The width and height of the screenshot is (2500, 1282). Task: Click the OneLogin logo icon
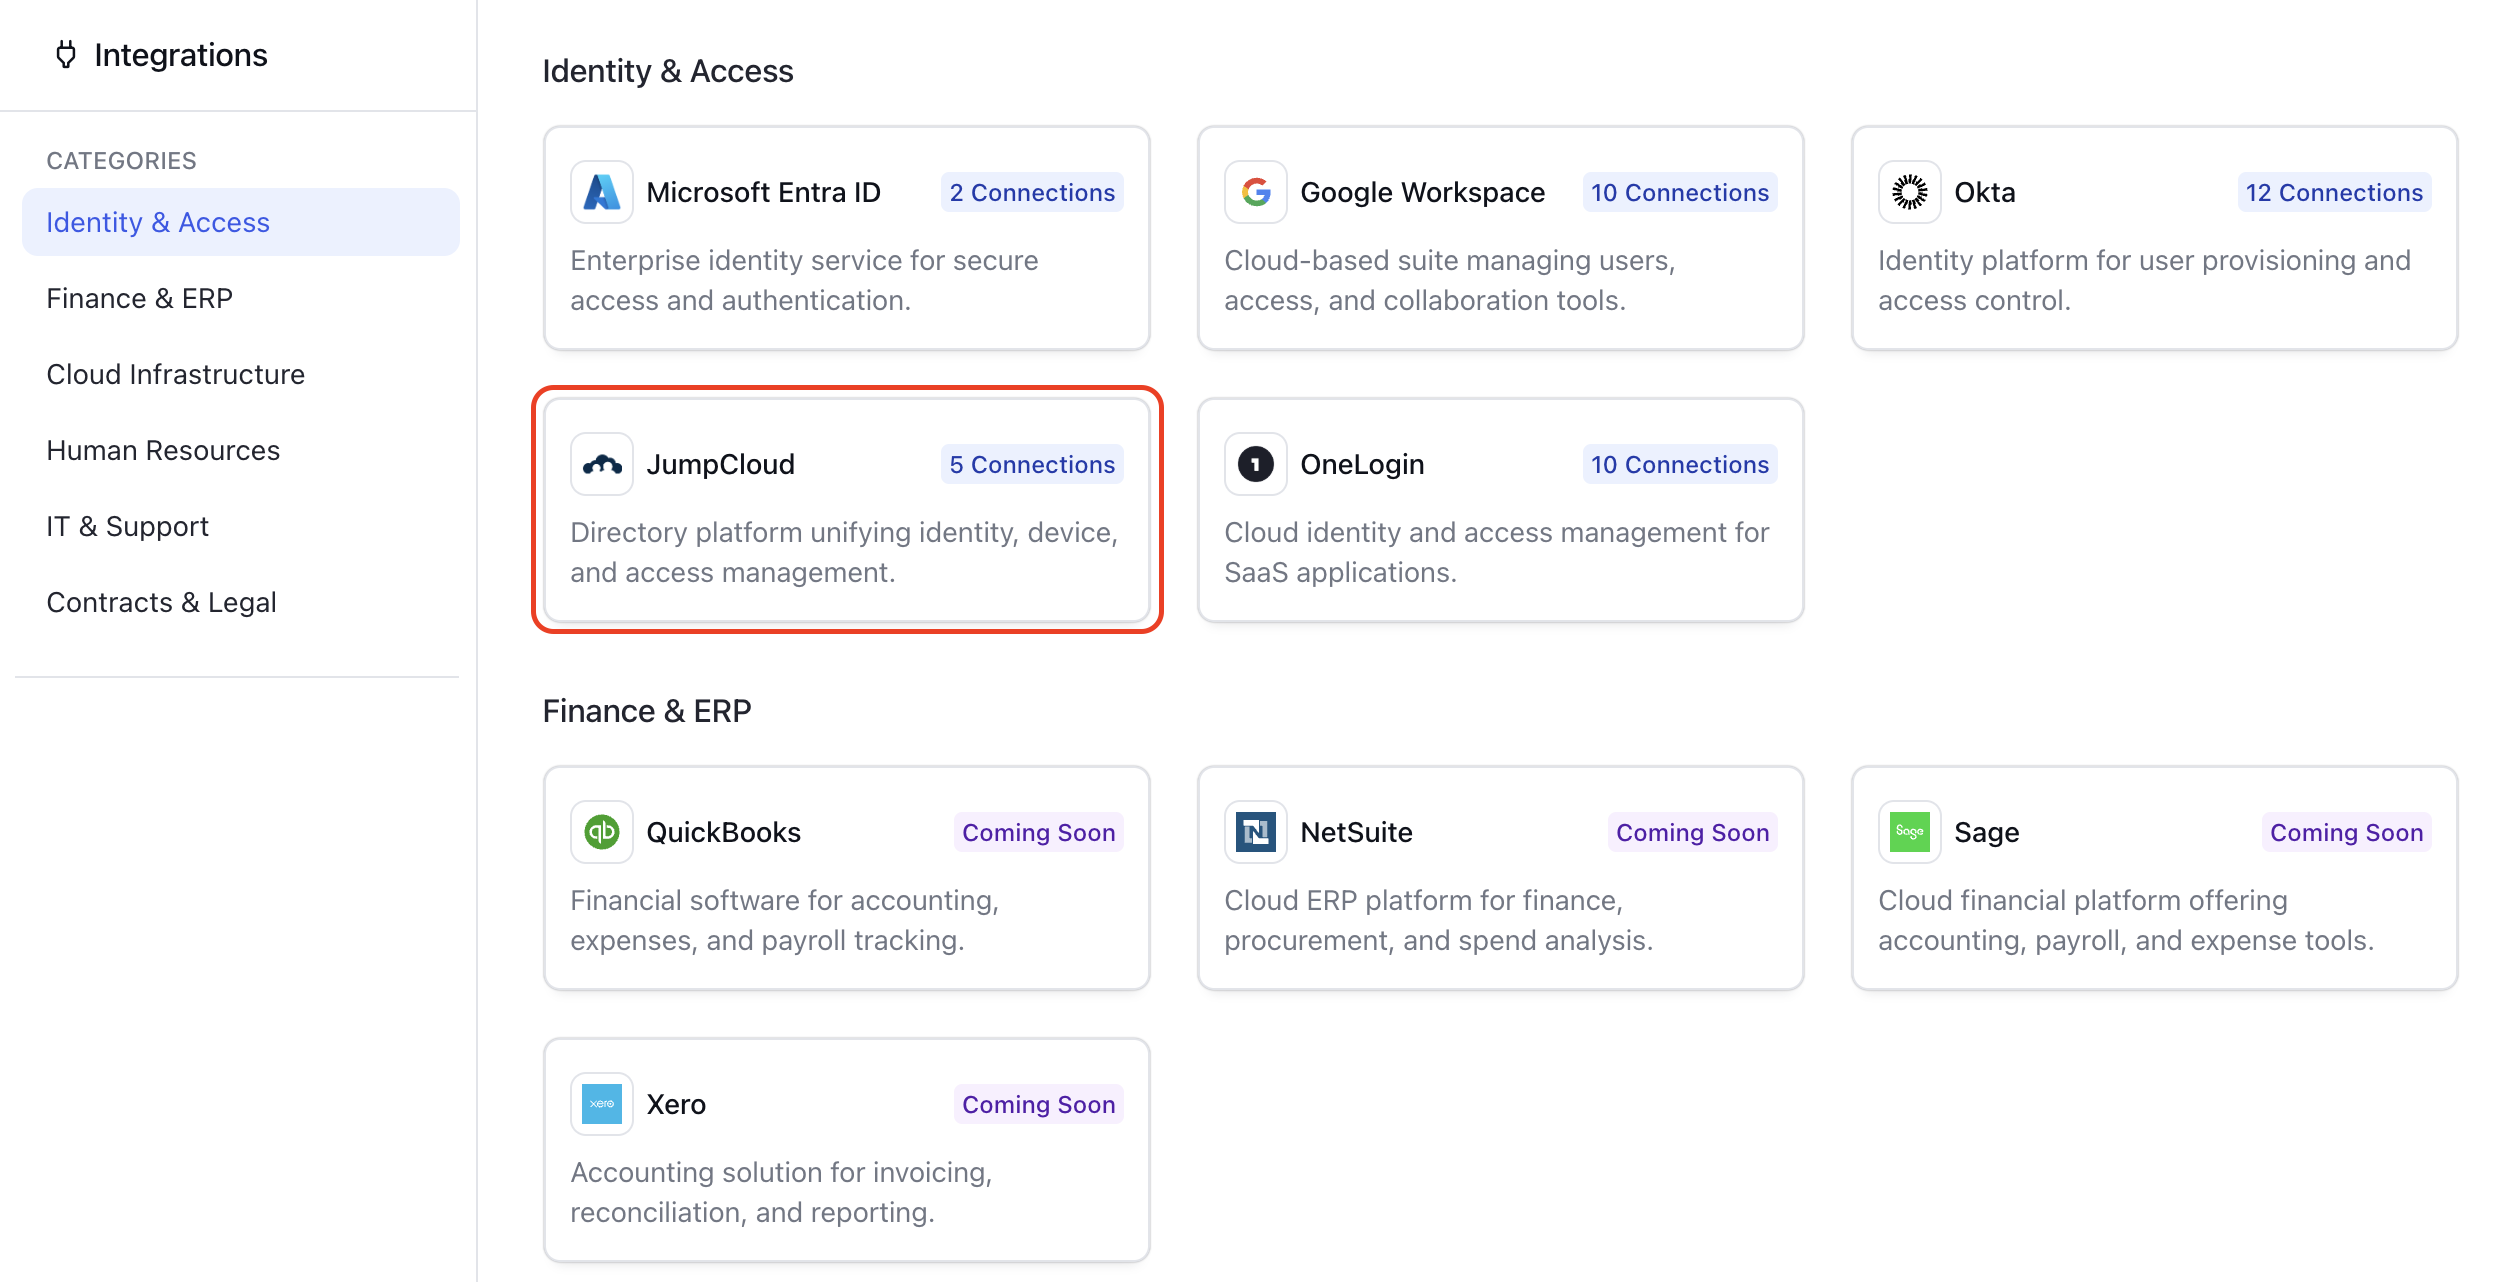point(1256,464)
